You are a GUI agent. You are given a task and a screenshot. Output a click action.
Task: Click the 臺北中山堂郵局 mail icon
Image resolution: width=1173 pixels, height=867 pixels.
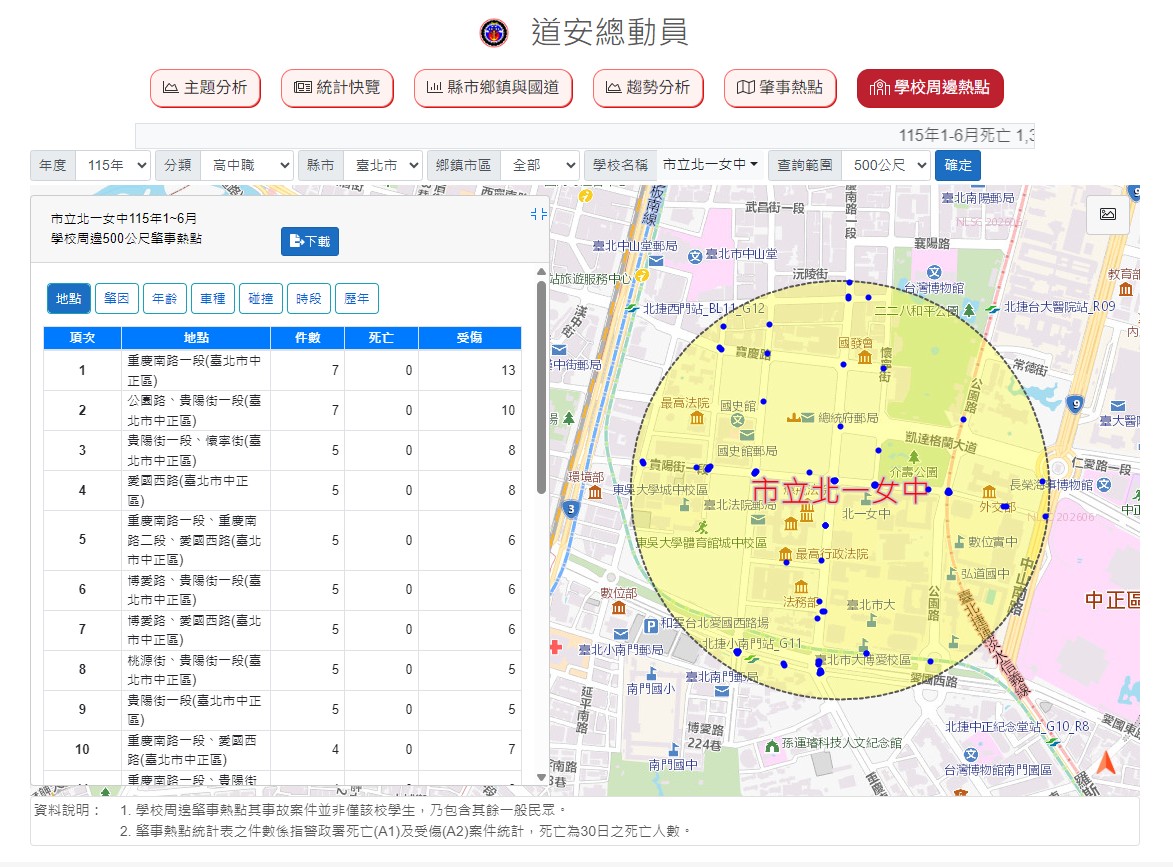pyautogui.click(x=656, y=260)
